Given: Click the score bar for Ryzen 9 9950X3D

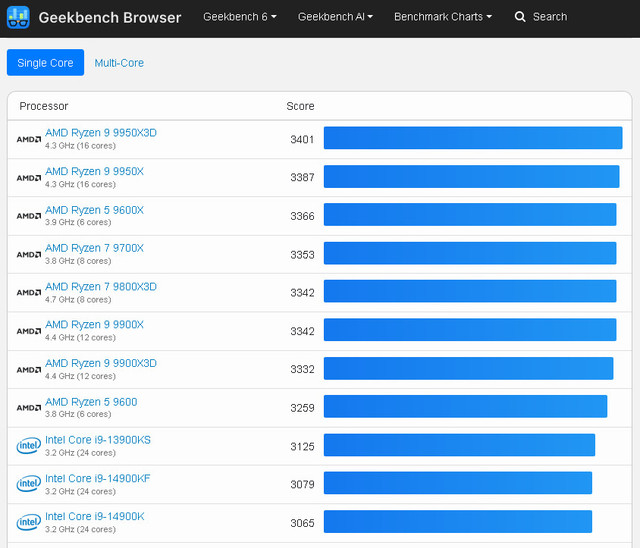Looking at the screenshot, I should click(x=473, y=138).
